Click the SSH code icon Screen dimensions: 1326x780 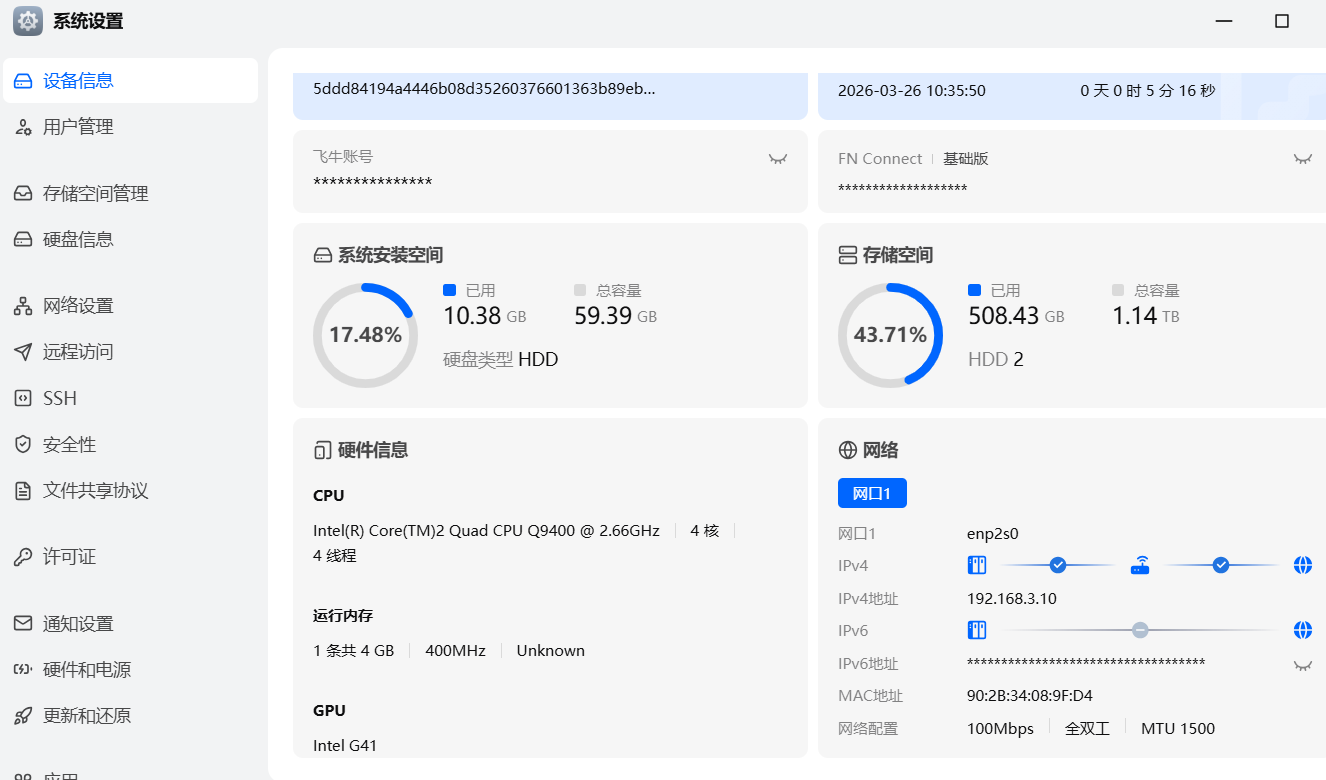[x=23, y=398]
